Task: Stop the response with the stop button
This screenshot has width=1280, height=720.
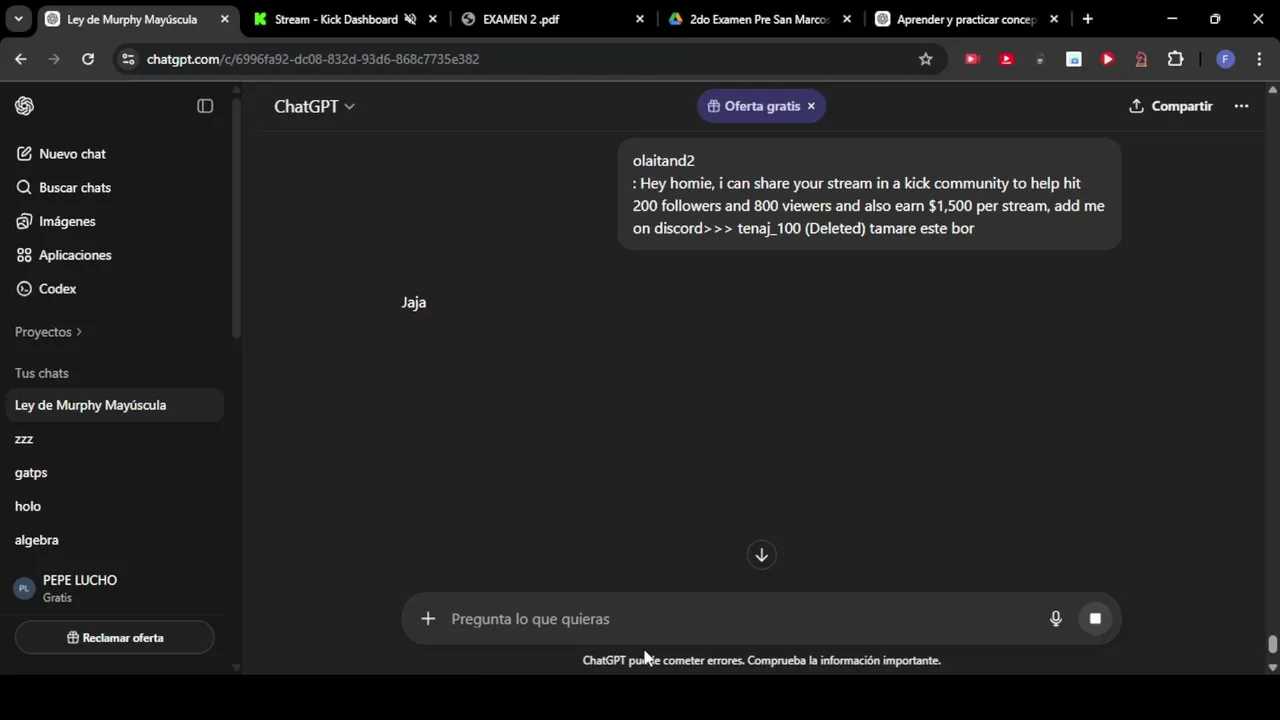Action: coord(1095,619)
